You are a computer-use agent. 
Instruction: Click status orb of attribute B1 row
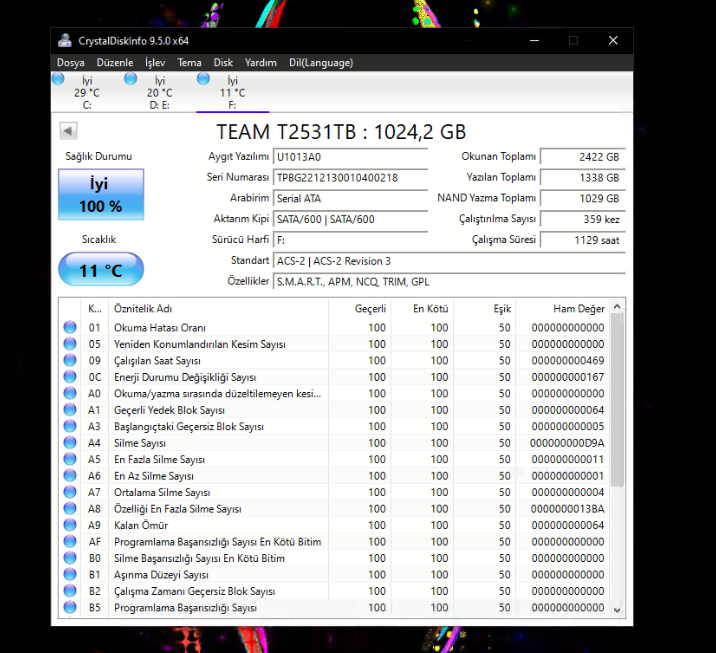click(70, 574)
